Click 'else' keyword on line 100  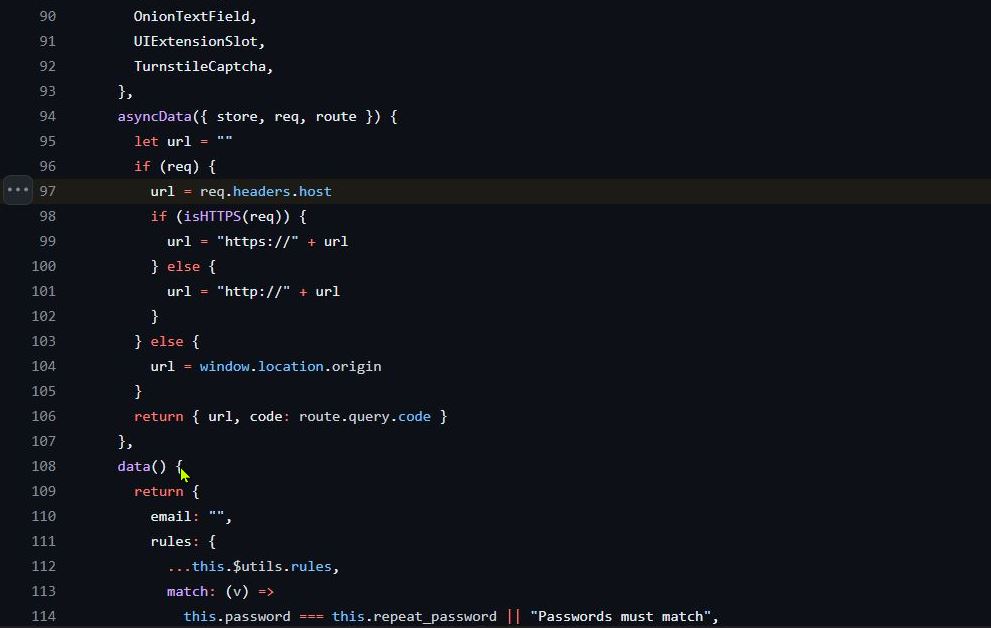pyautogui.click(x=183, y=266)
